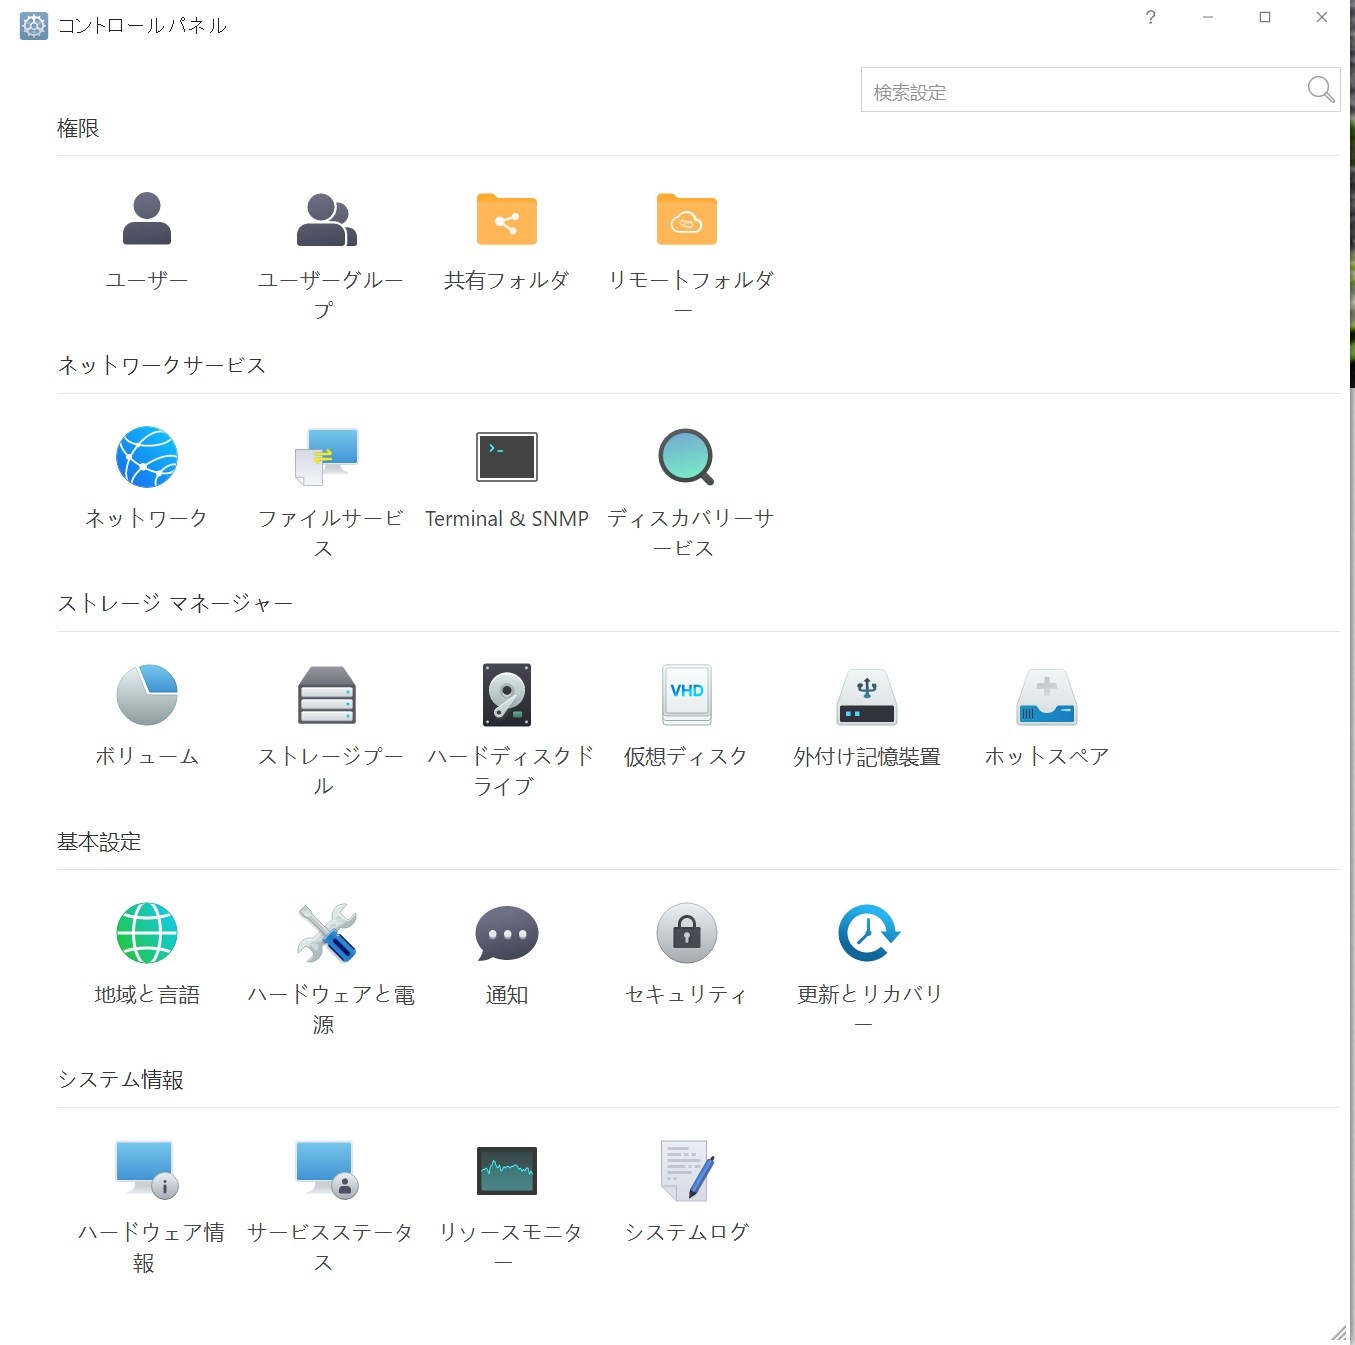Open the ユーザー (User) settings icon

pos(147,219)
